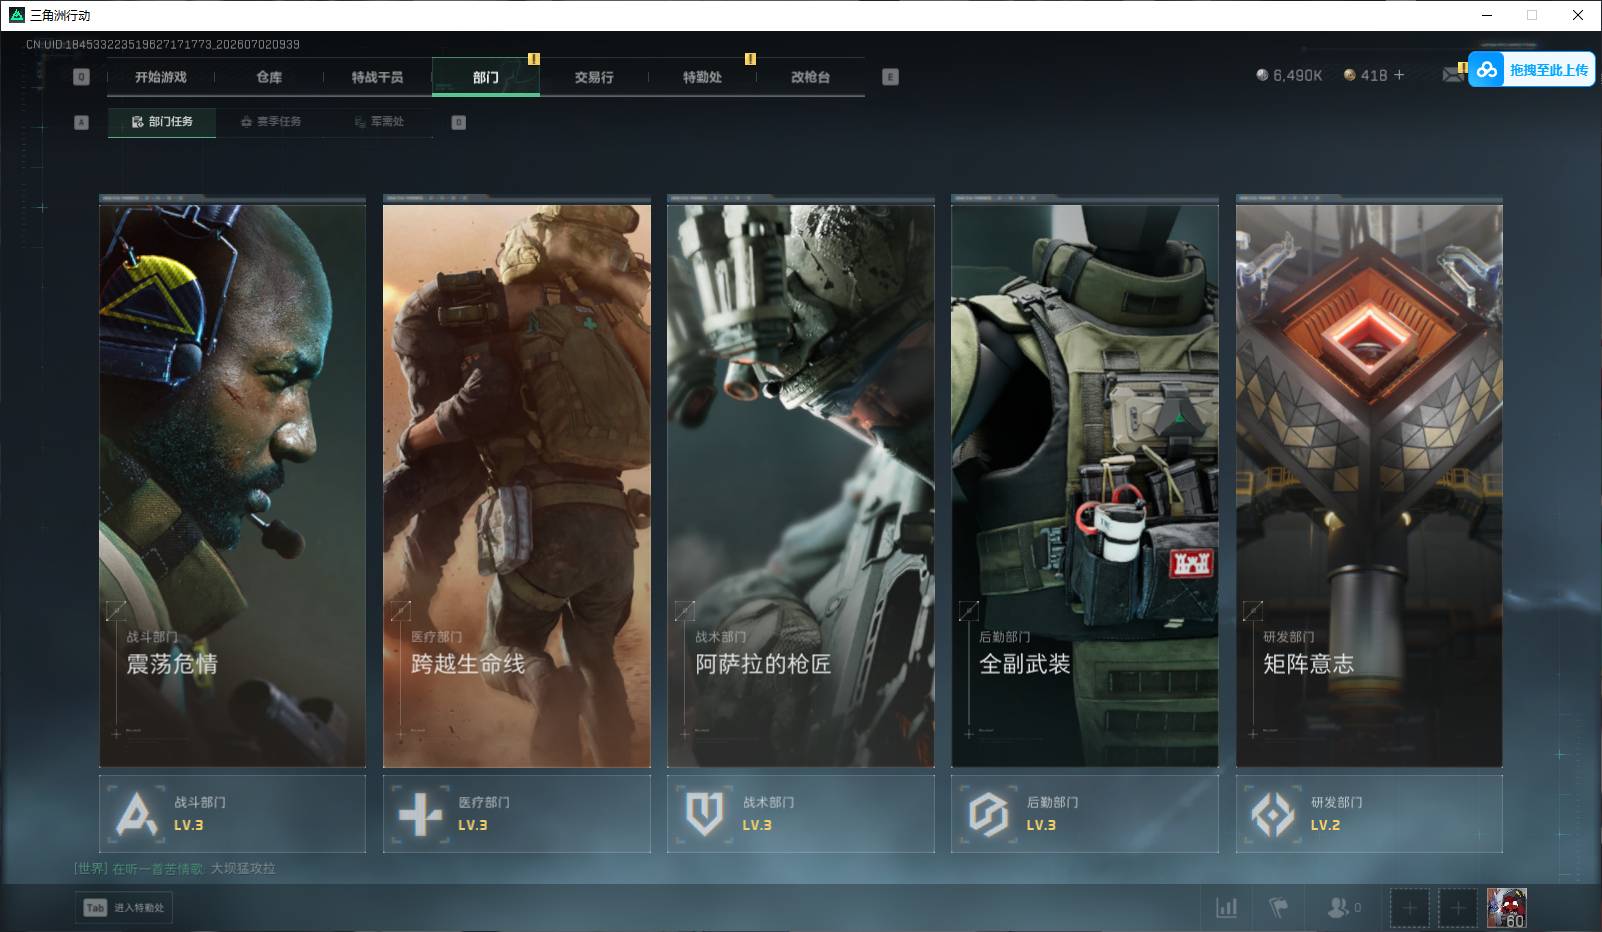Open the 赛季任务 sub-tab

click(271, 122)
